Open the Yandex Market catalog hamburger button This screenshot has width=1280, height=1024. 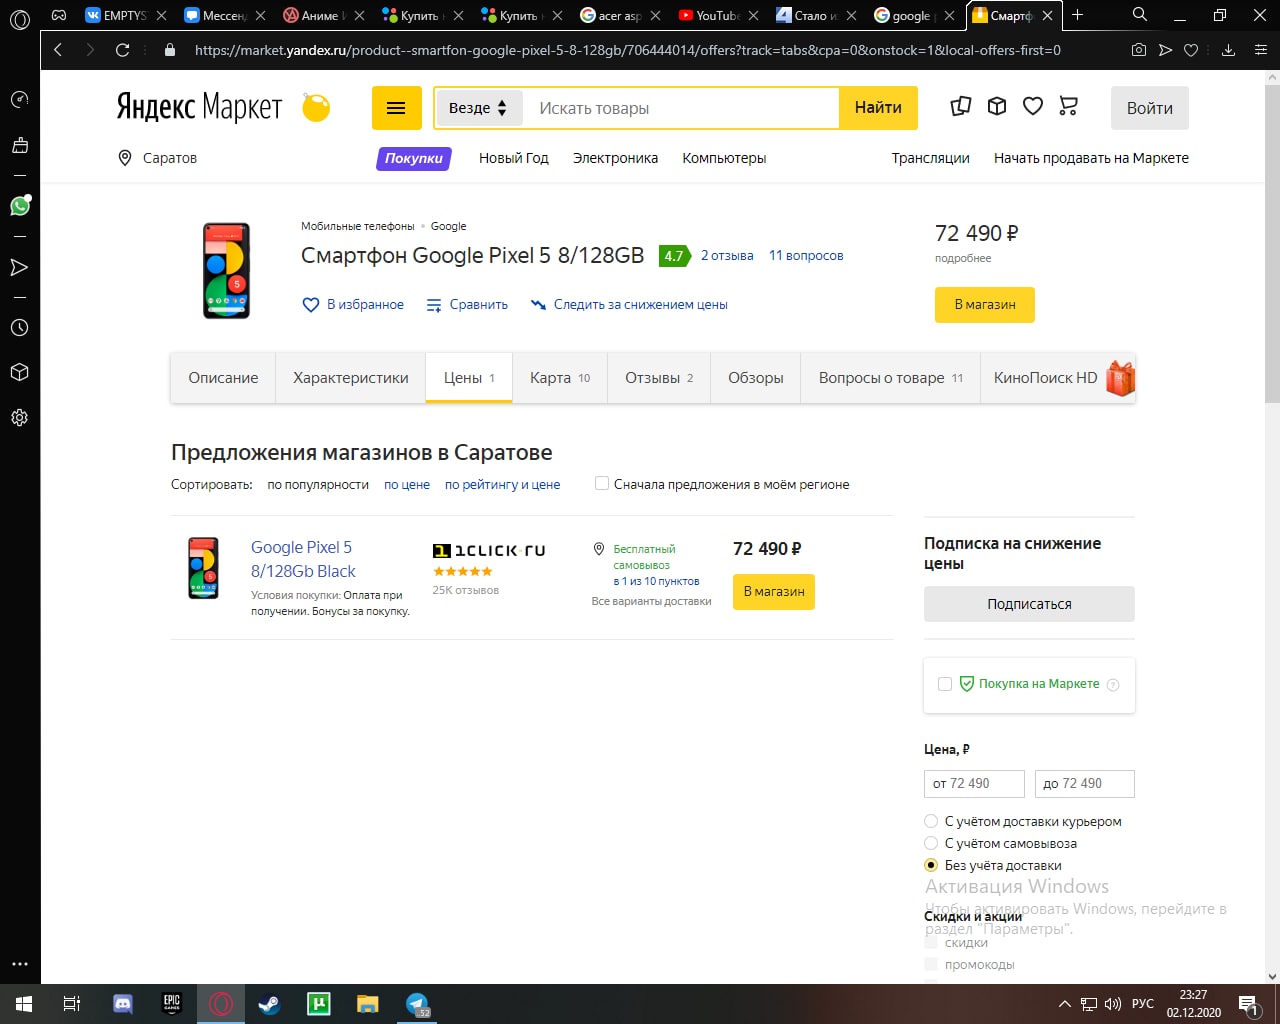click(397, 108)
